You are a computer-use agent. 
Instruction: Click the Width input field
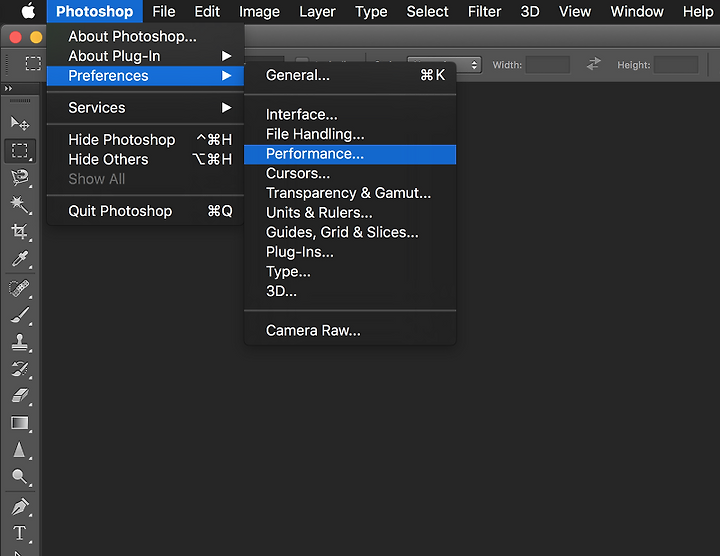(548, 65)
